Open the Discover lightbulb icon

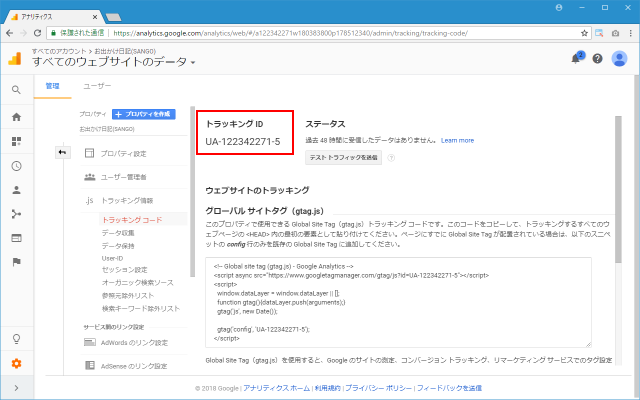click(16, 339)
